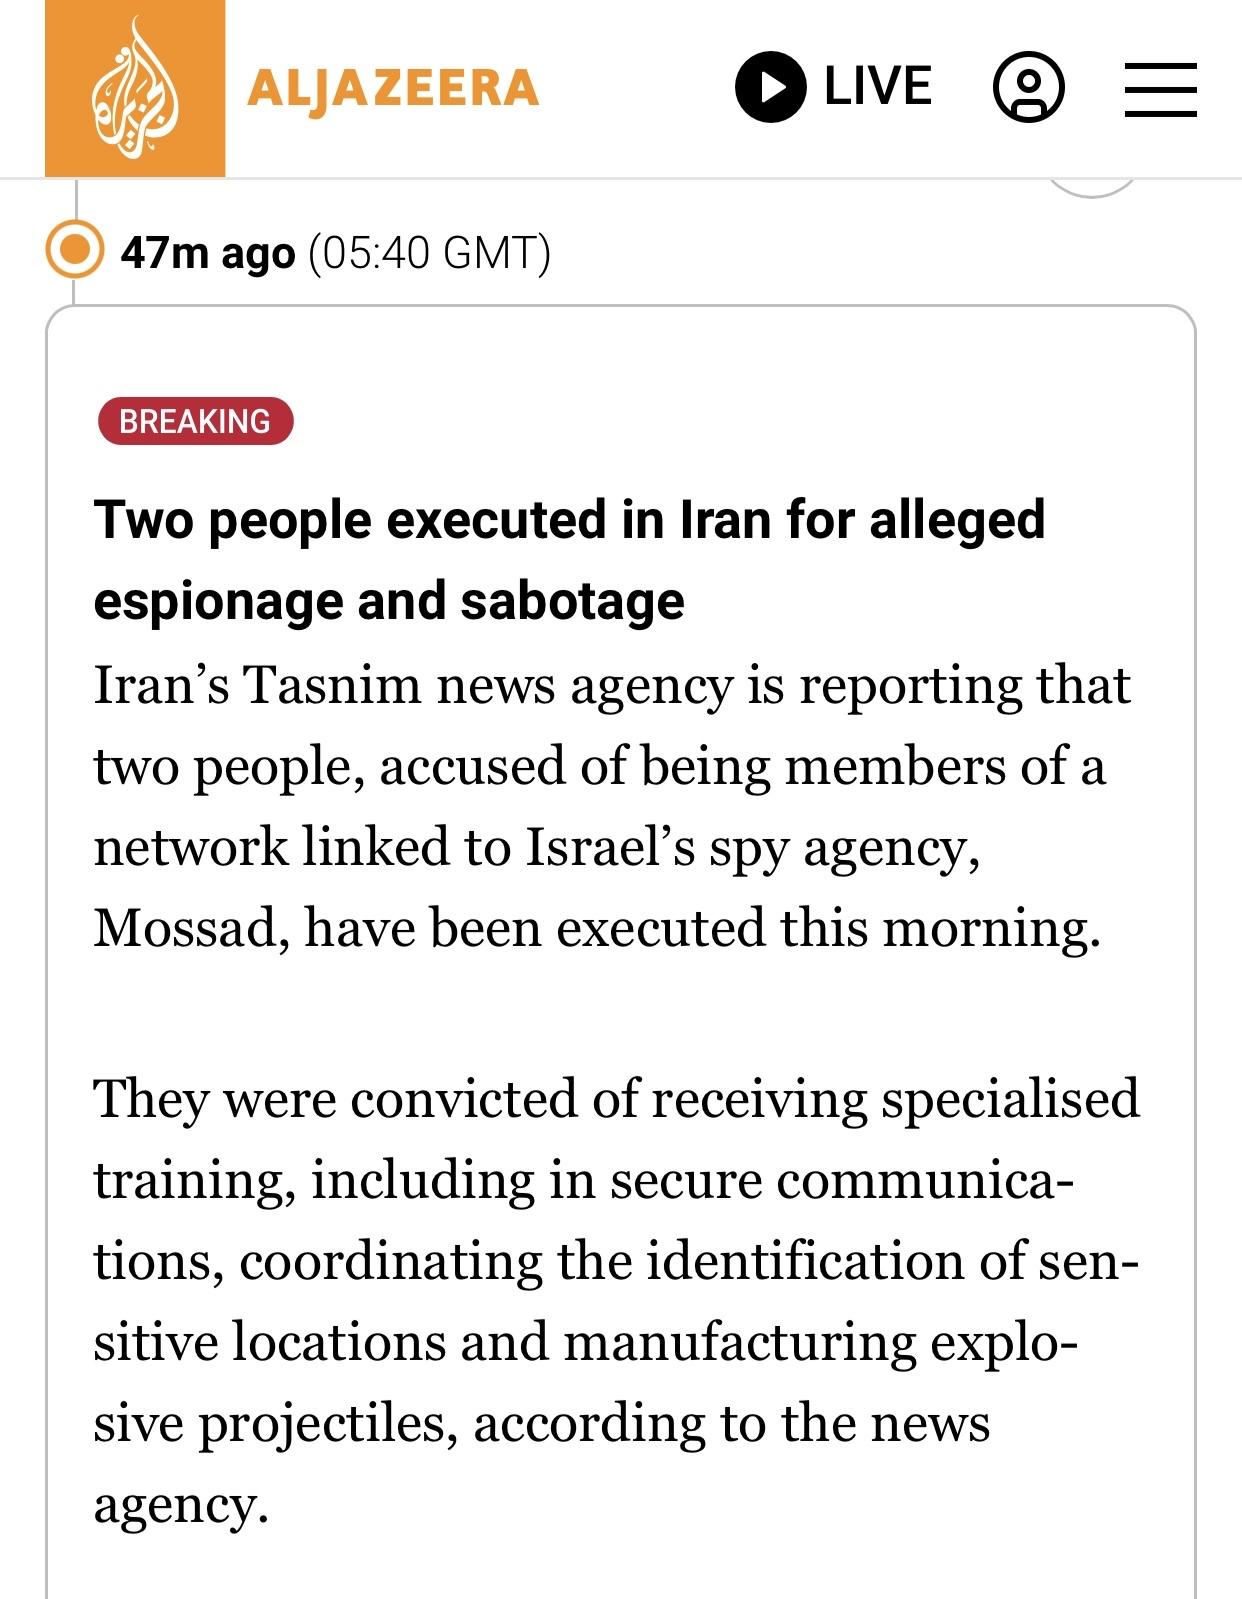This screenshot has height=1599, width=1242.
Task: Select the orange live-blog timeline dot
Action: (75, 250)
